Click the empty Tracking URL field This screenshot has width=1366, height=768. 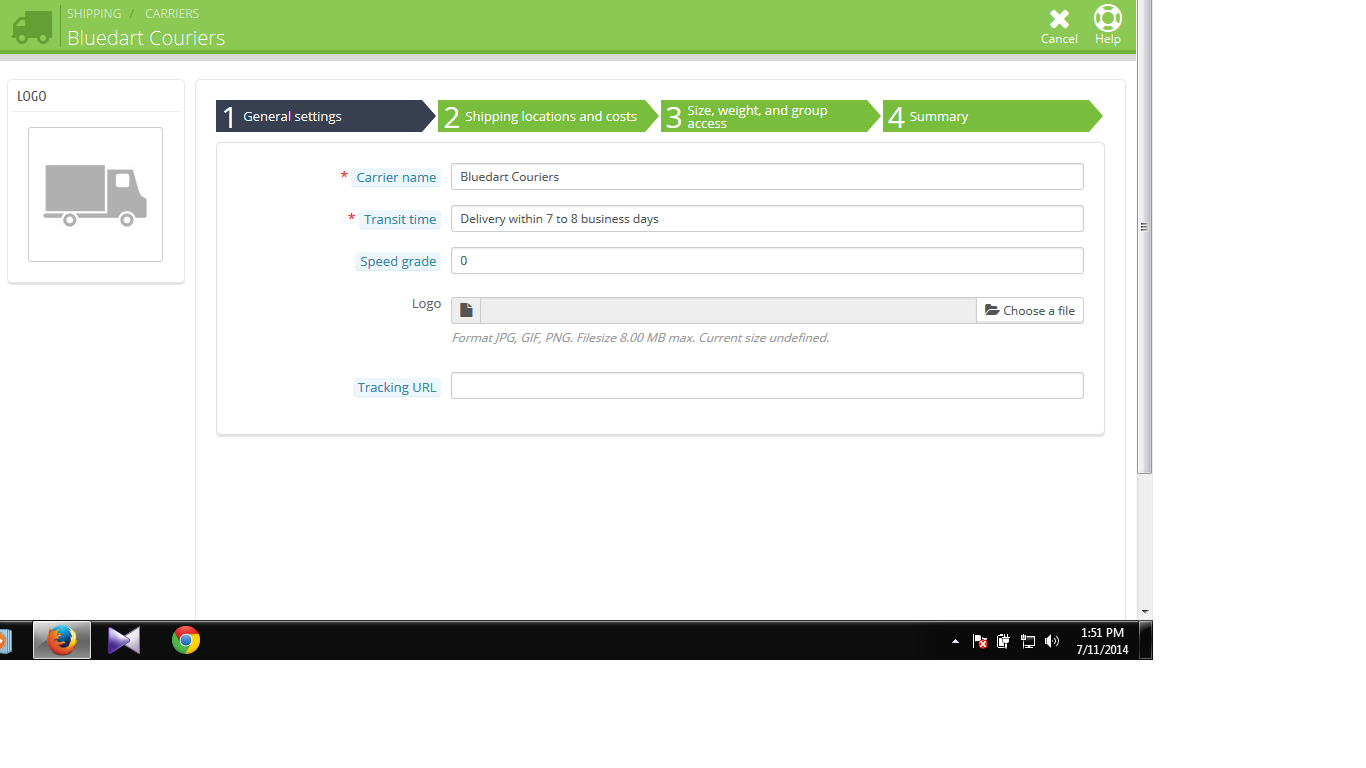[x=767, y=386]
